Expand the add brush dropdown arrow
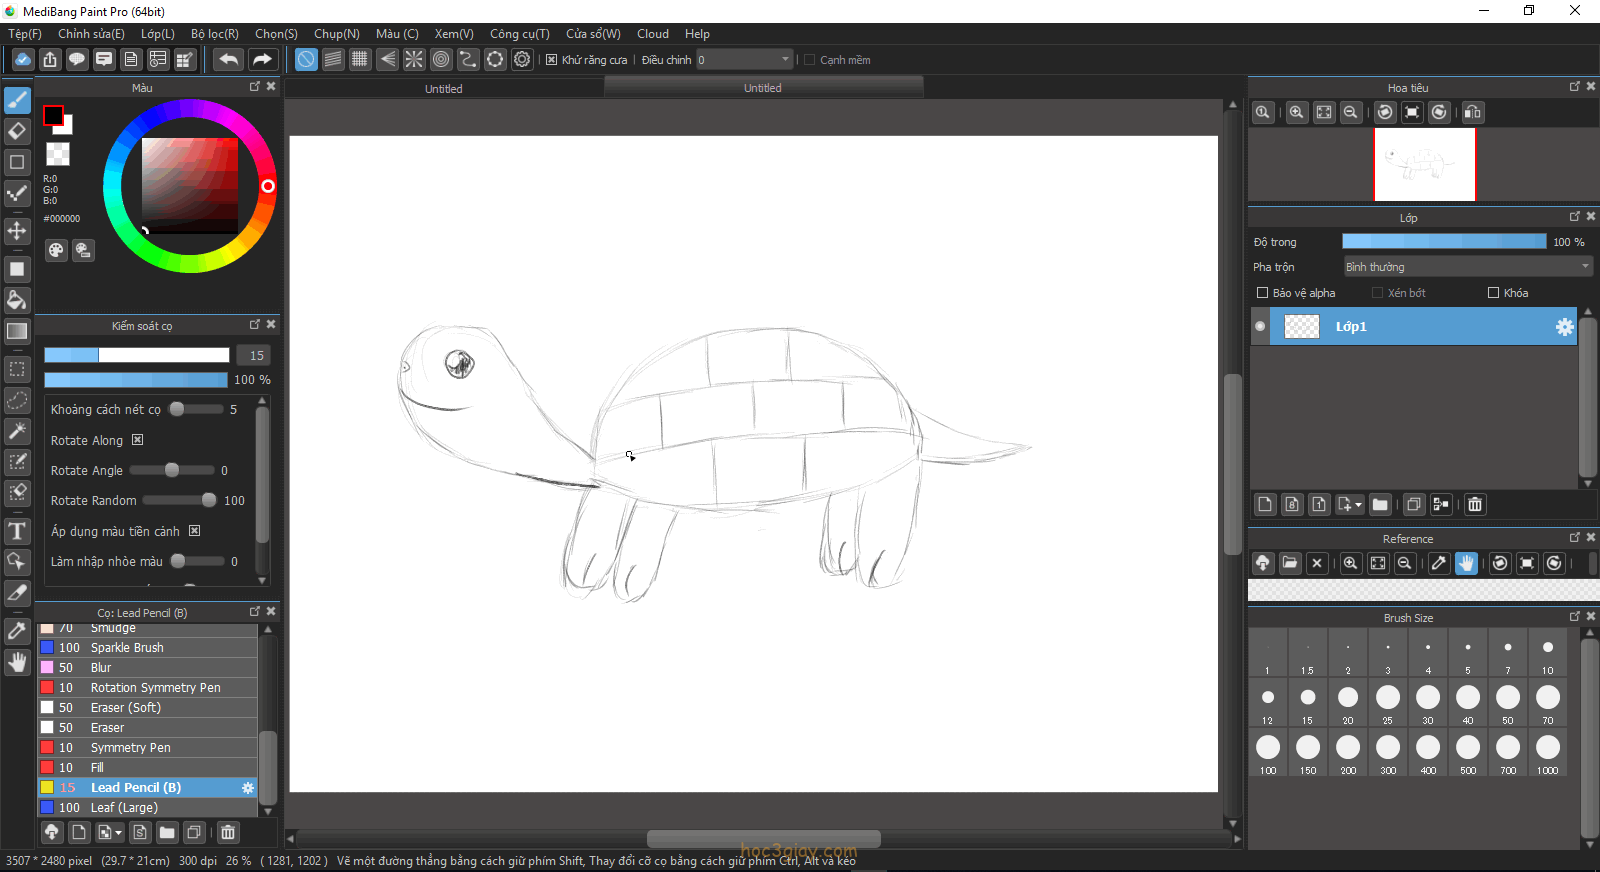1600x872 pixels. (118, 832)
